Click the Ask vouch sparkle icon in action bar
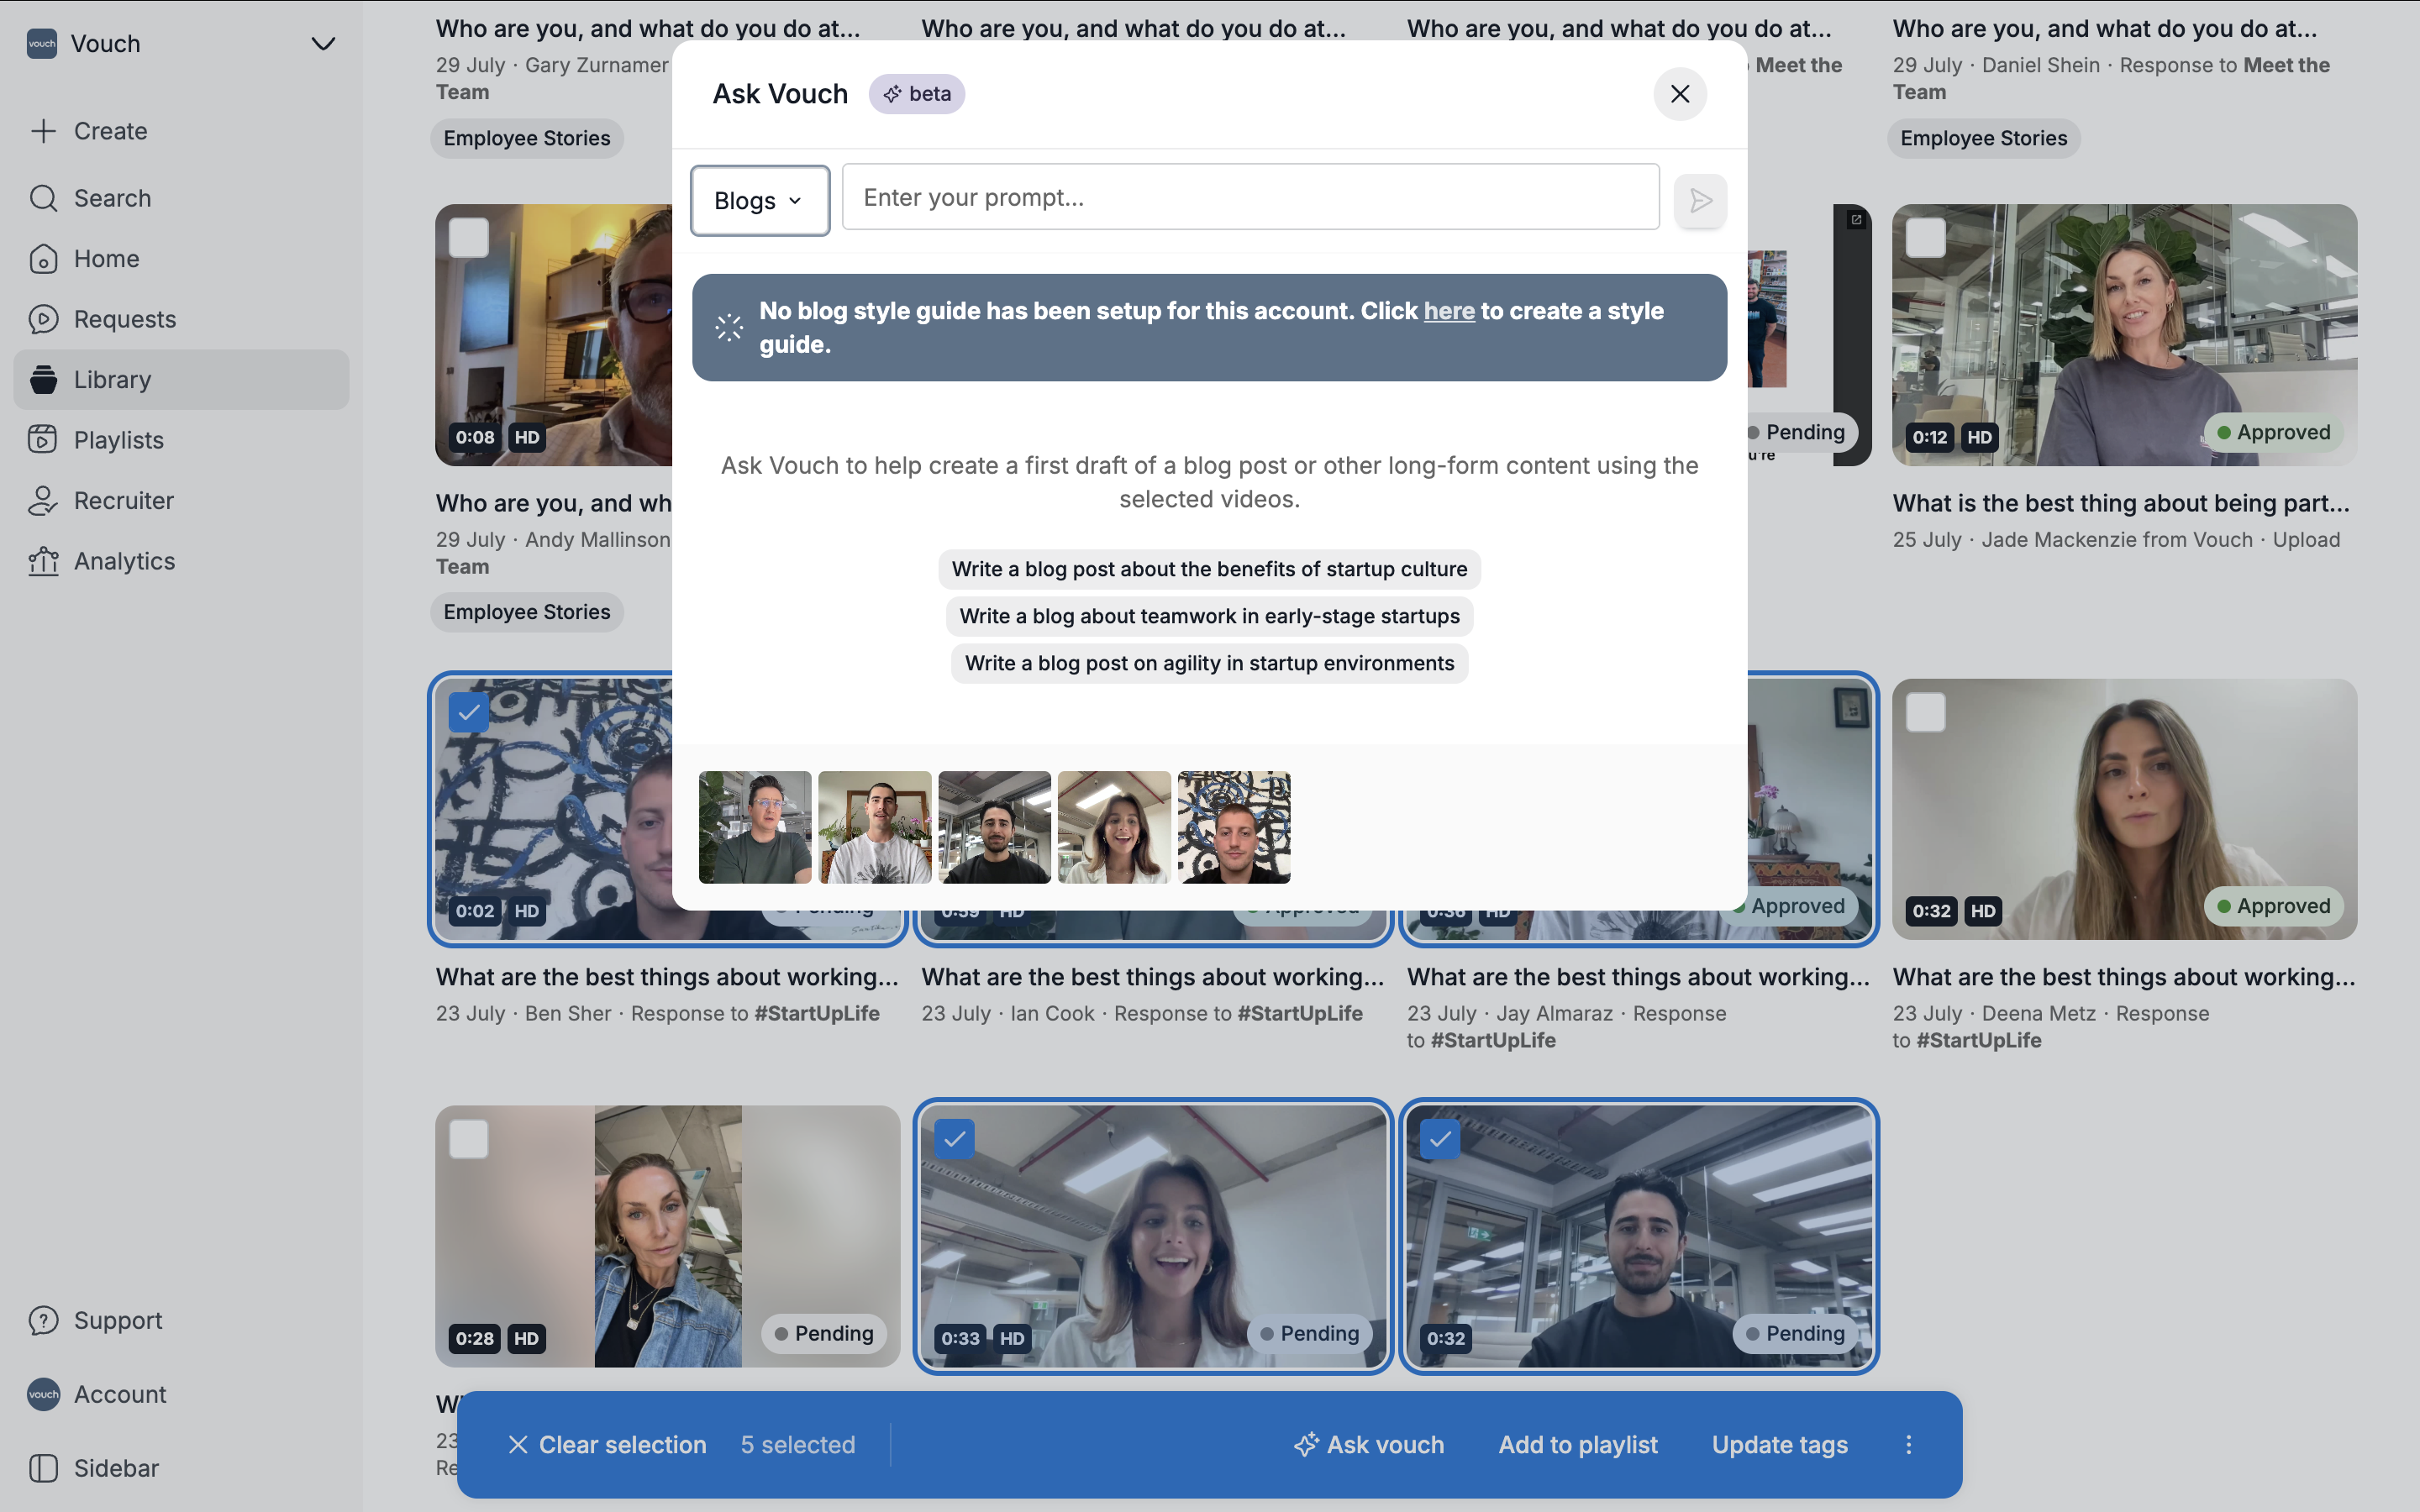The height and width of the screenshot is (1512, 2420). pos(1306,1445)
